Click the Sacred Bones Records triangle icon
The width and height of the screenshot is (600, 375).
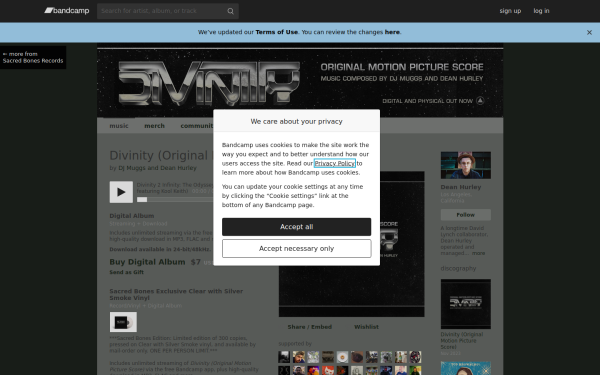pos(480,101)
